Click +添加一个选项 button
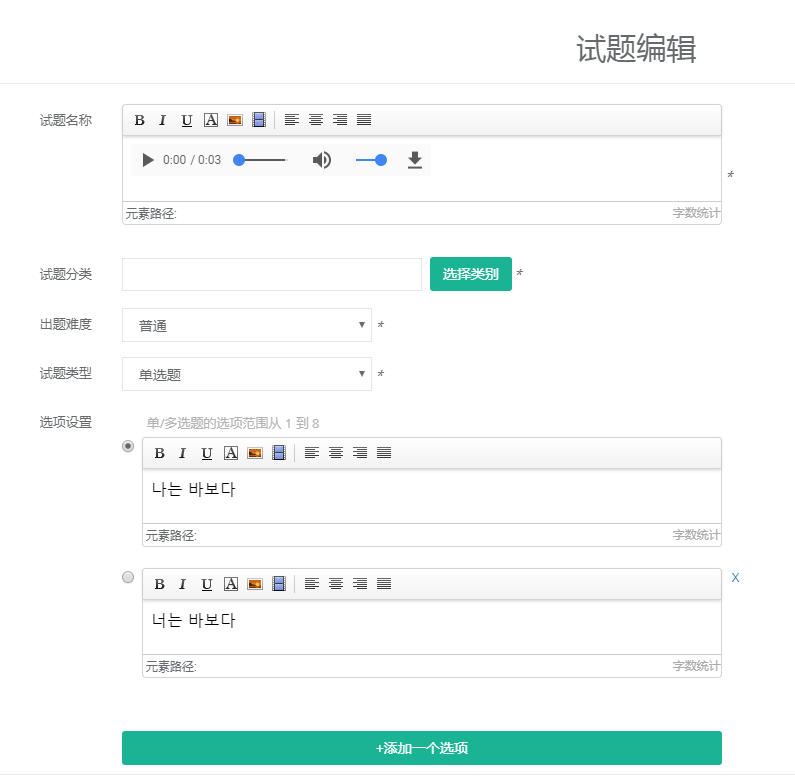Screen dimensions: 795x779 422,748
